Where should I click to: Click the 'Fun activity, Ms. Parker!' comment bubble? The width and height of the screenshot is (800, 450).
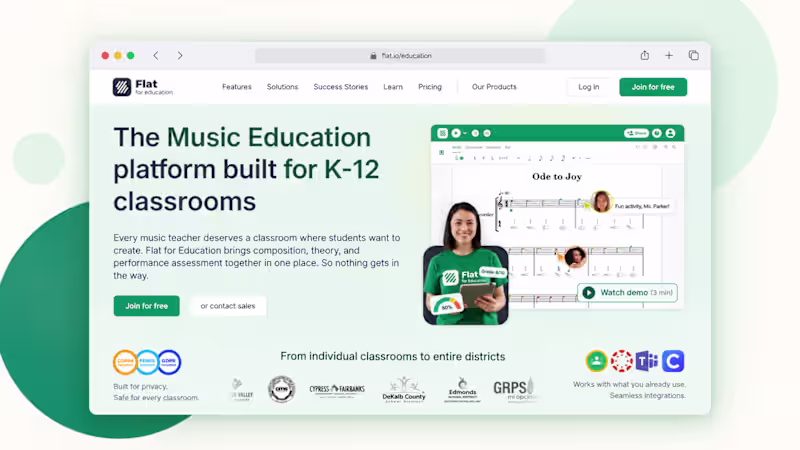[642, 206]
